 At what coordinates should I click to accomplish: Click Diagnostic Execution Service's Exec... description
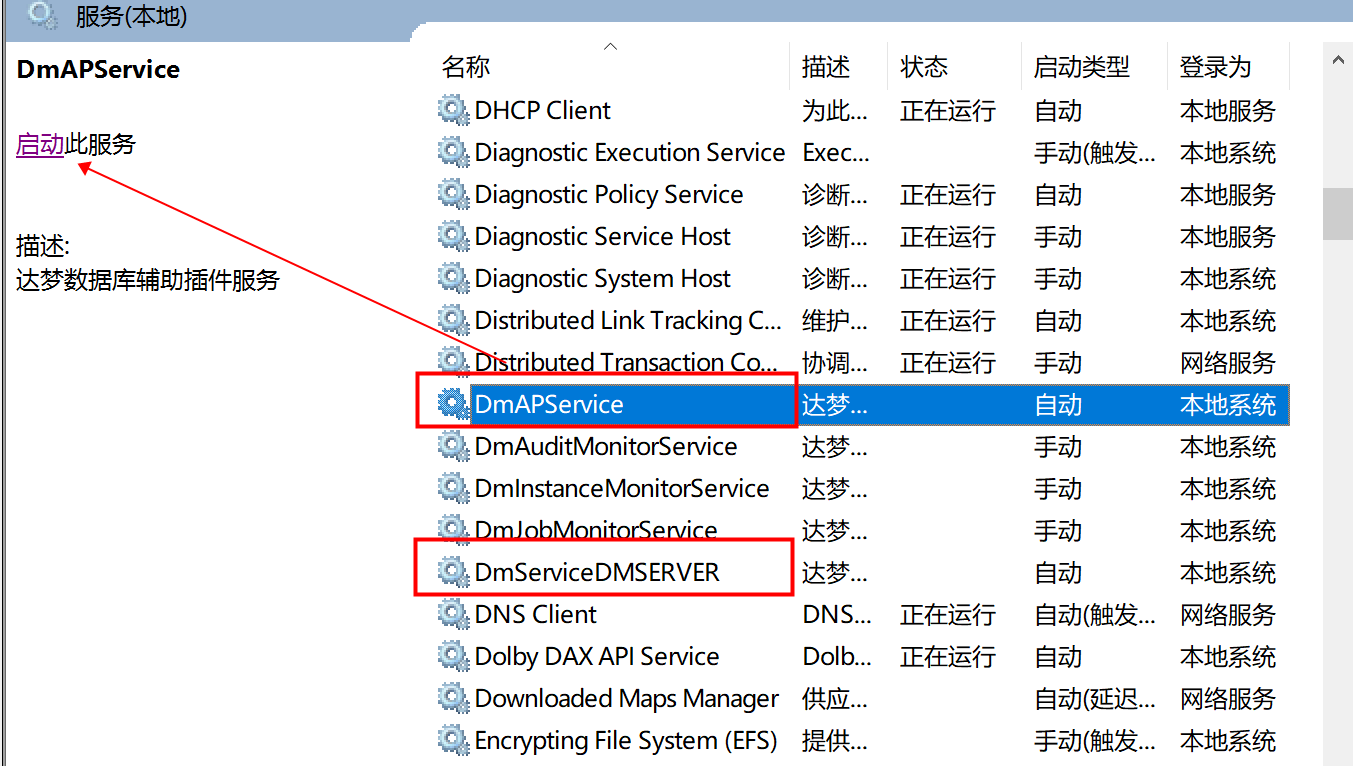[x=836, y=152]
